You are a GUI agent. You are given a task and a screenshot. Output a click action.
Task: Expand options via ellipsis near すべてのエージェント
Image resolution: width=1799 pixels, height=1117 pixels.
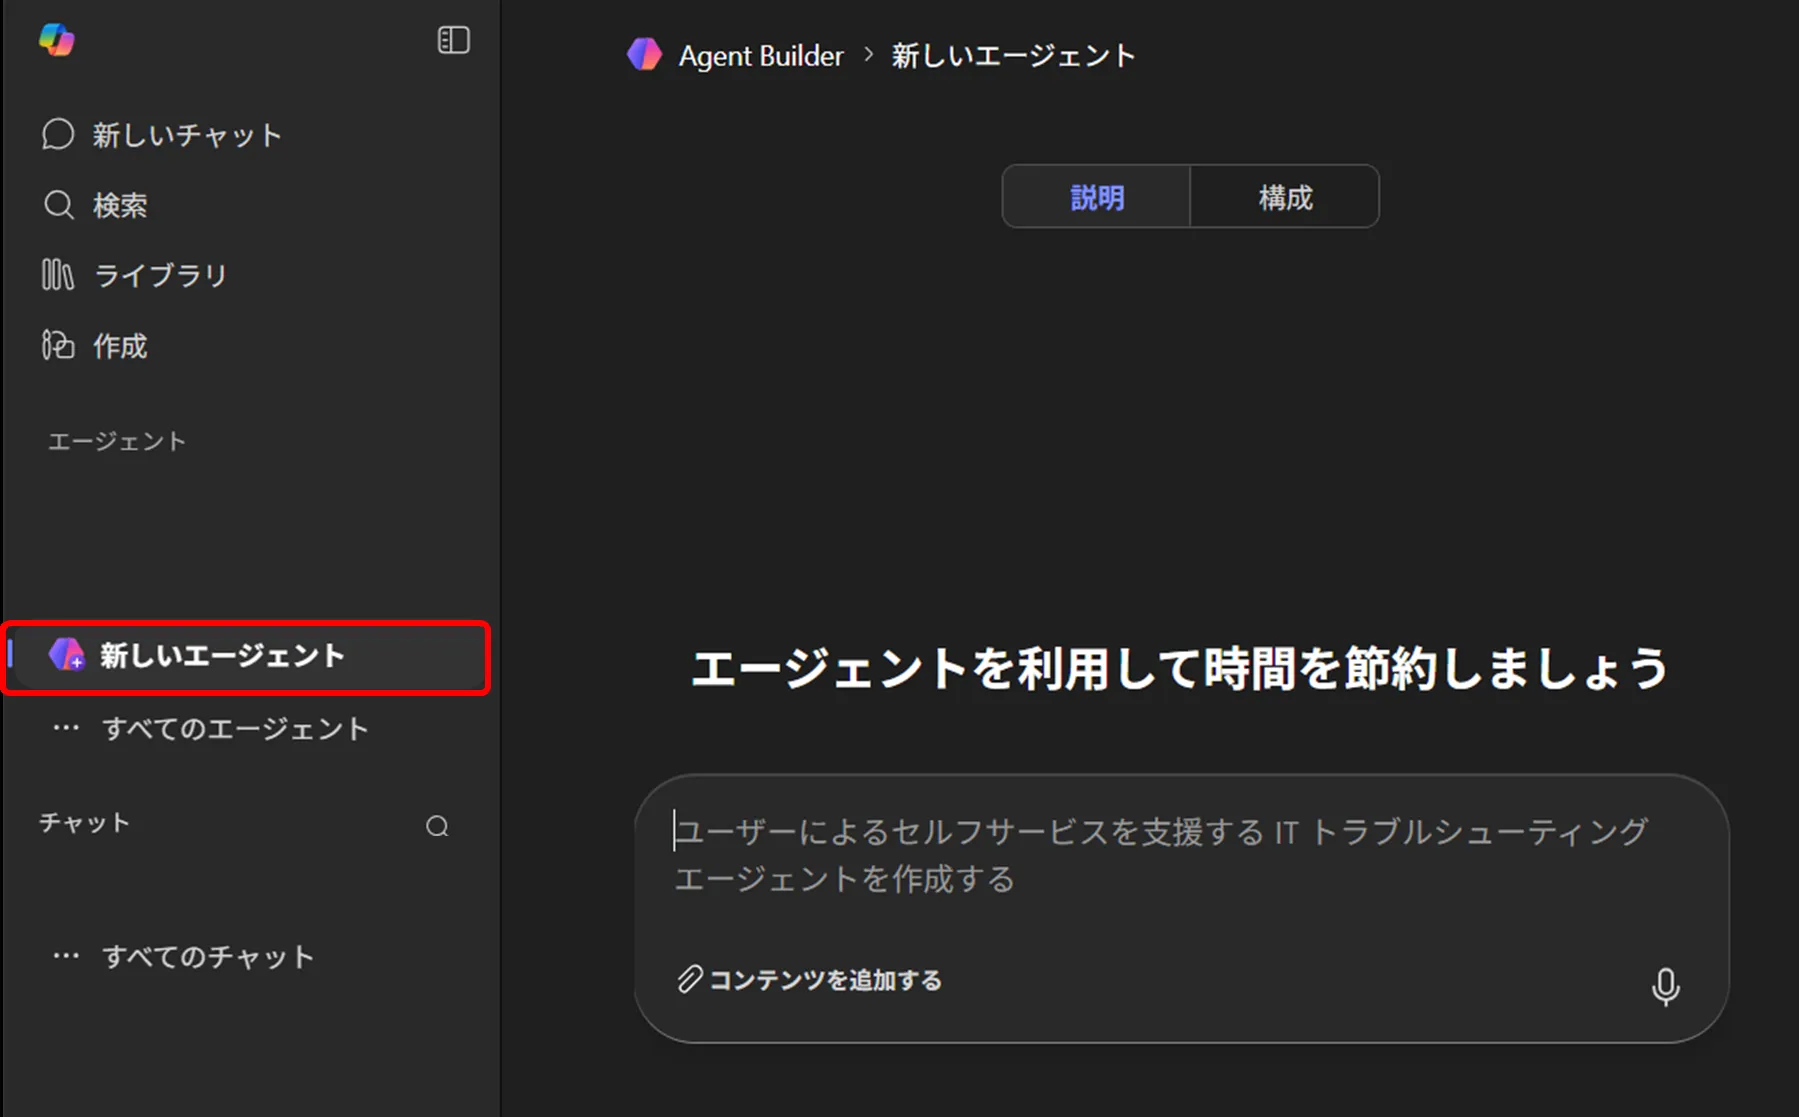(x=65, y=727)
